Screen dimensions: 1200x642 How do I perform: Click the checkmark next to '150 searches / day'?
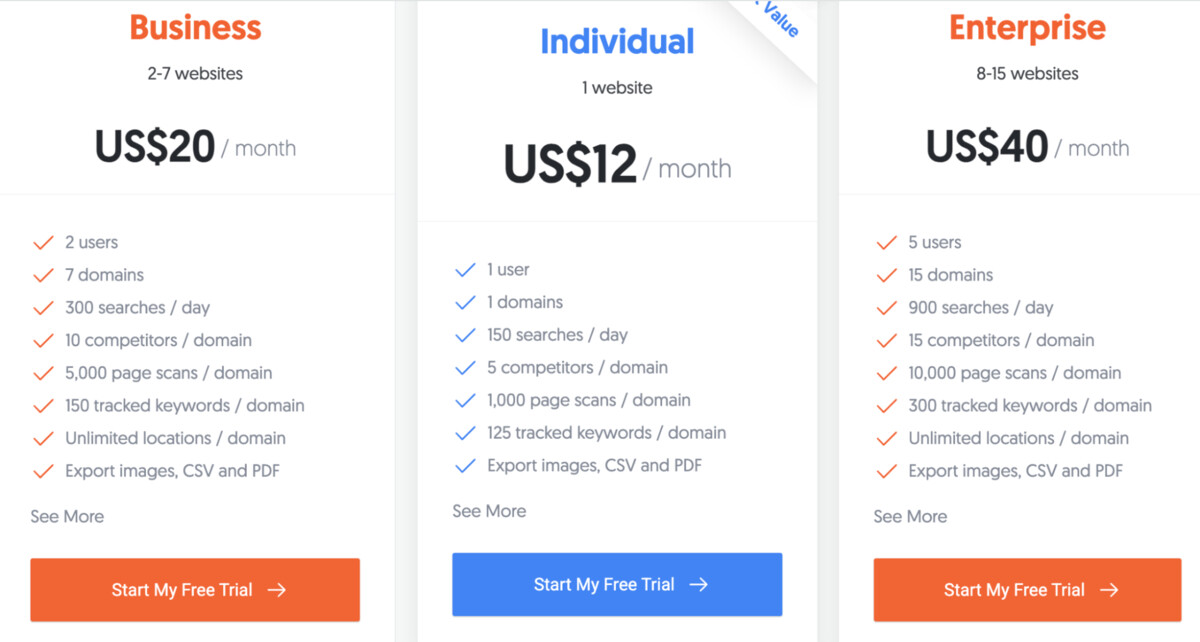[x=465, y=335]
